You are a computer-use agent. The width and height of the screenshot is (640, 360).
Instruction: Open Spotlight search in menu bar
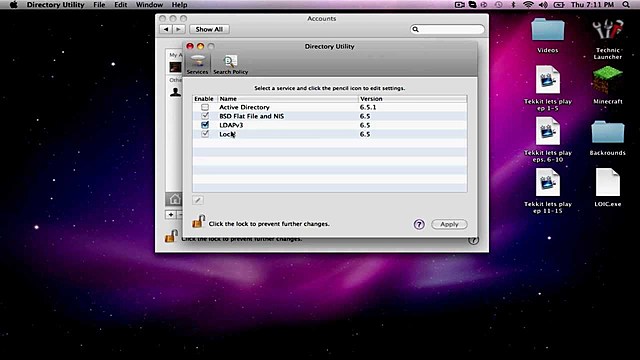click(626, 5)
